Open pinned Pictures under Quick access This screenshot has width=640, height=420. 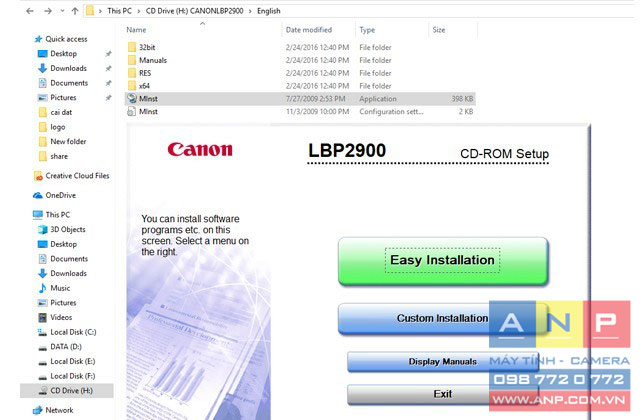pos(58,98)
